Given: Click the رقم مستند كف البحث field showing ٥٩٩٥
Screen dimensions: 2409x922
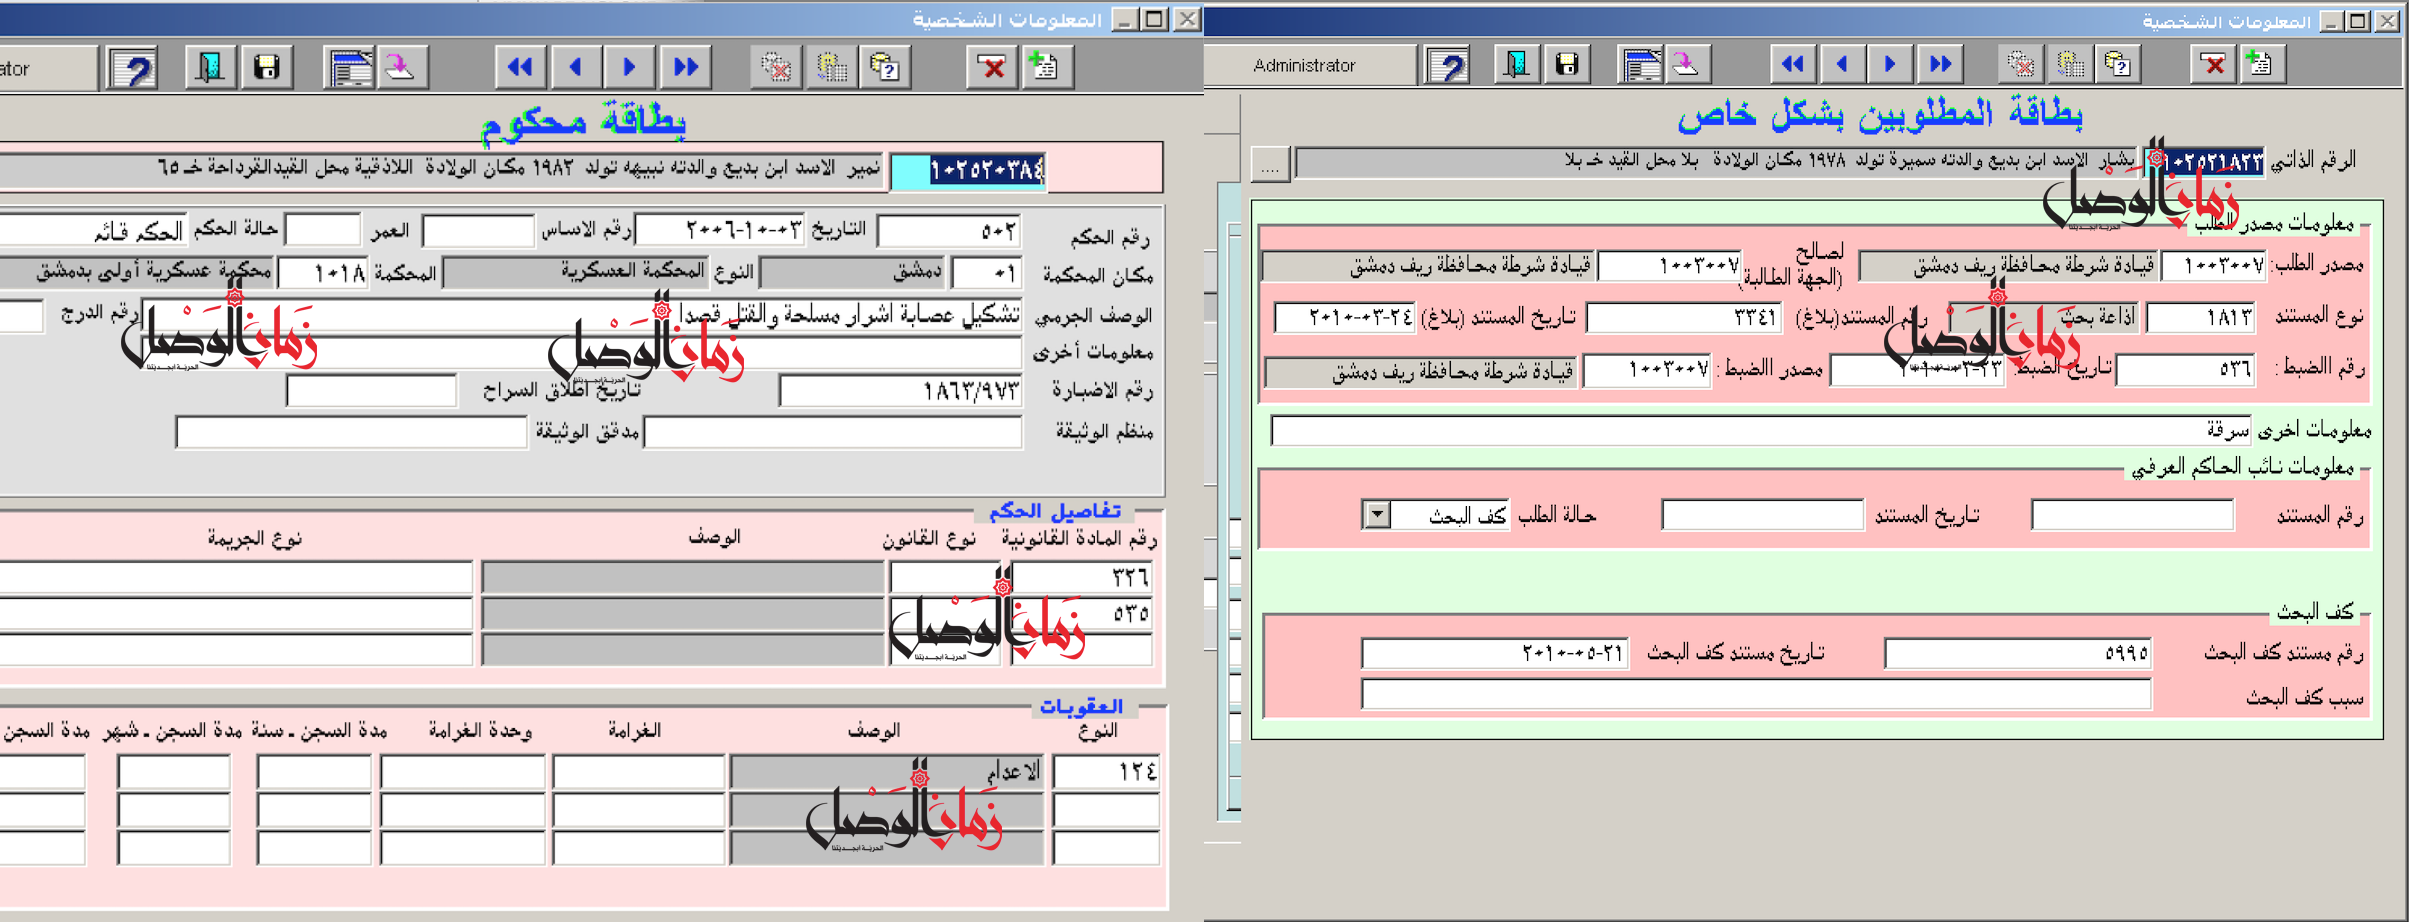Looking at the screenshot, I should point(2017,653).
